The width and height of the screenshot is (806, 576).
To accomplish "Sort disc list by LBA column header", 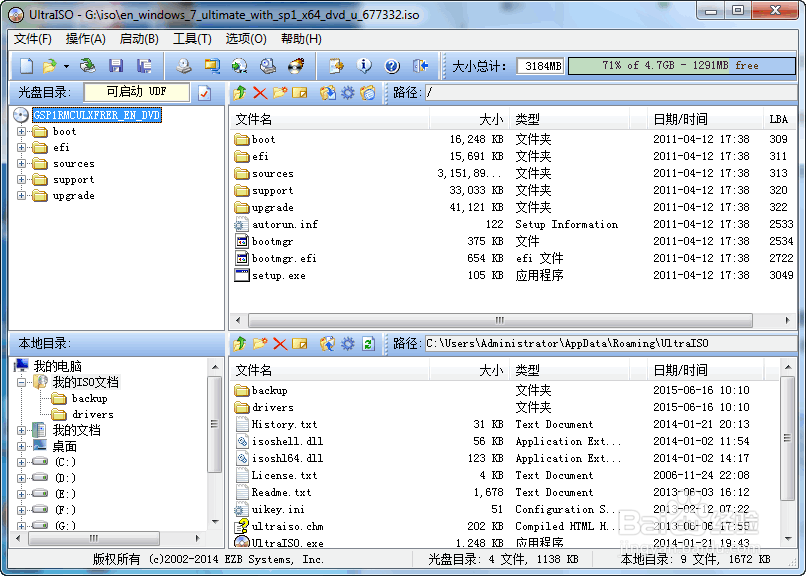I will 779,119.
